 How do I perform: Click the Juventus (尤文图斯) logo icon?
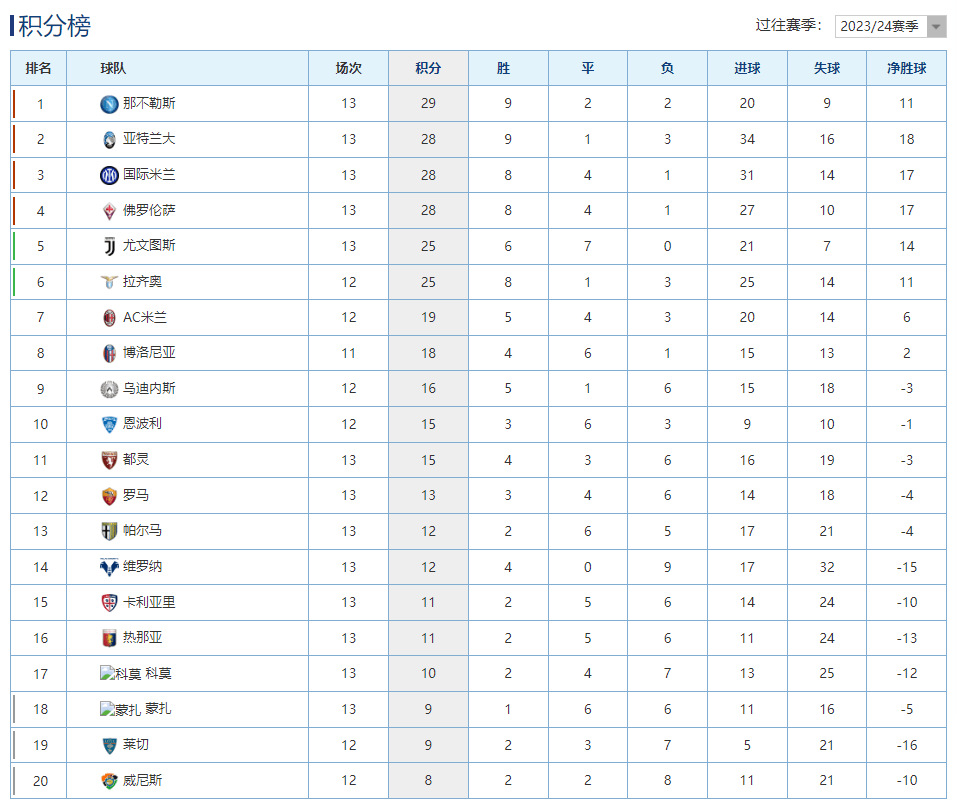[109, 246]
